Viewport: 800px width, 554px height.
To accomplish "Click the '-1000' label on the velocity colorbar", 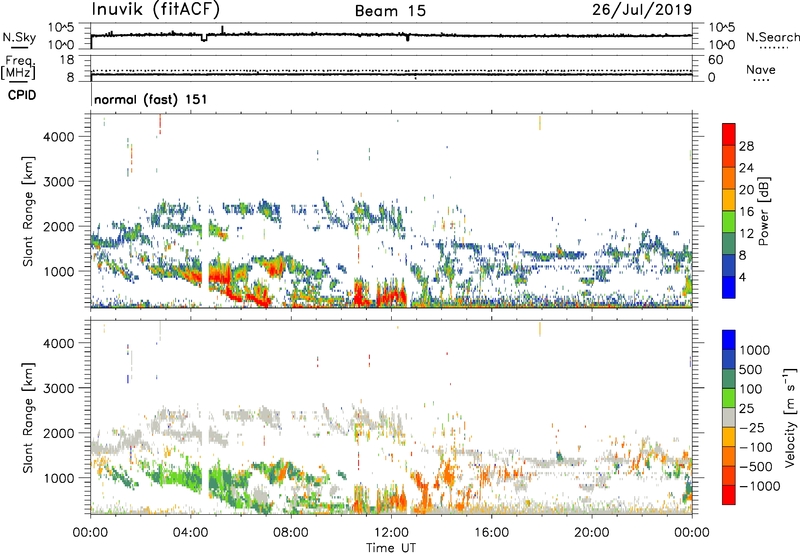I will tap(759, 486).
